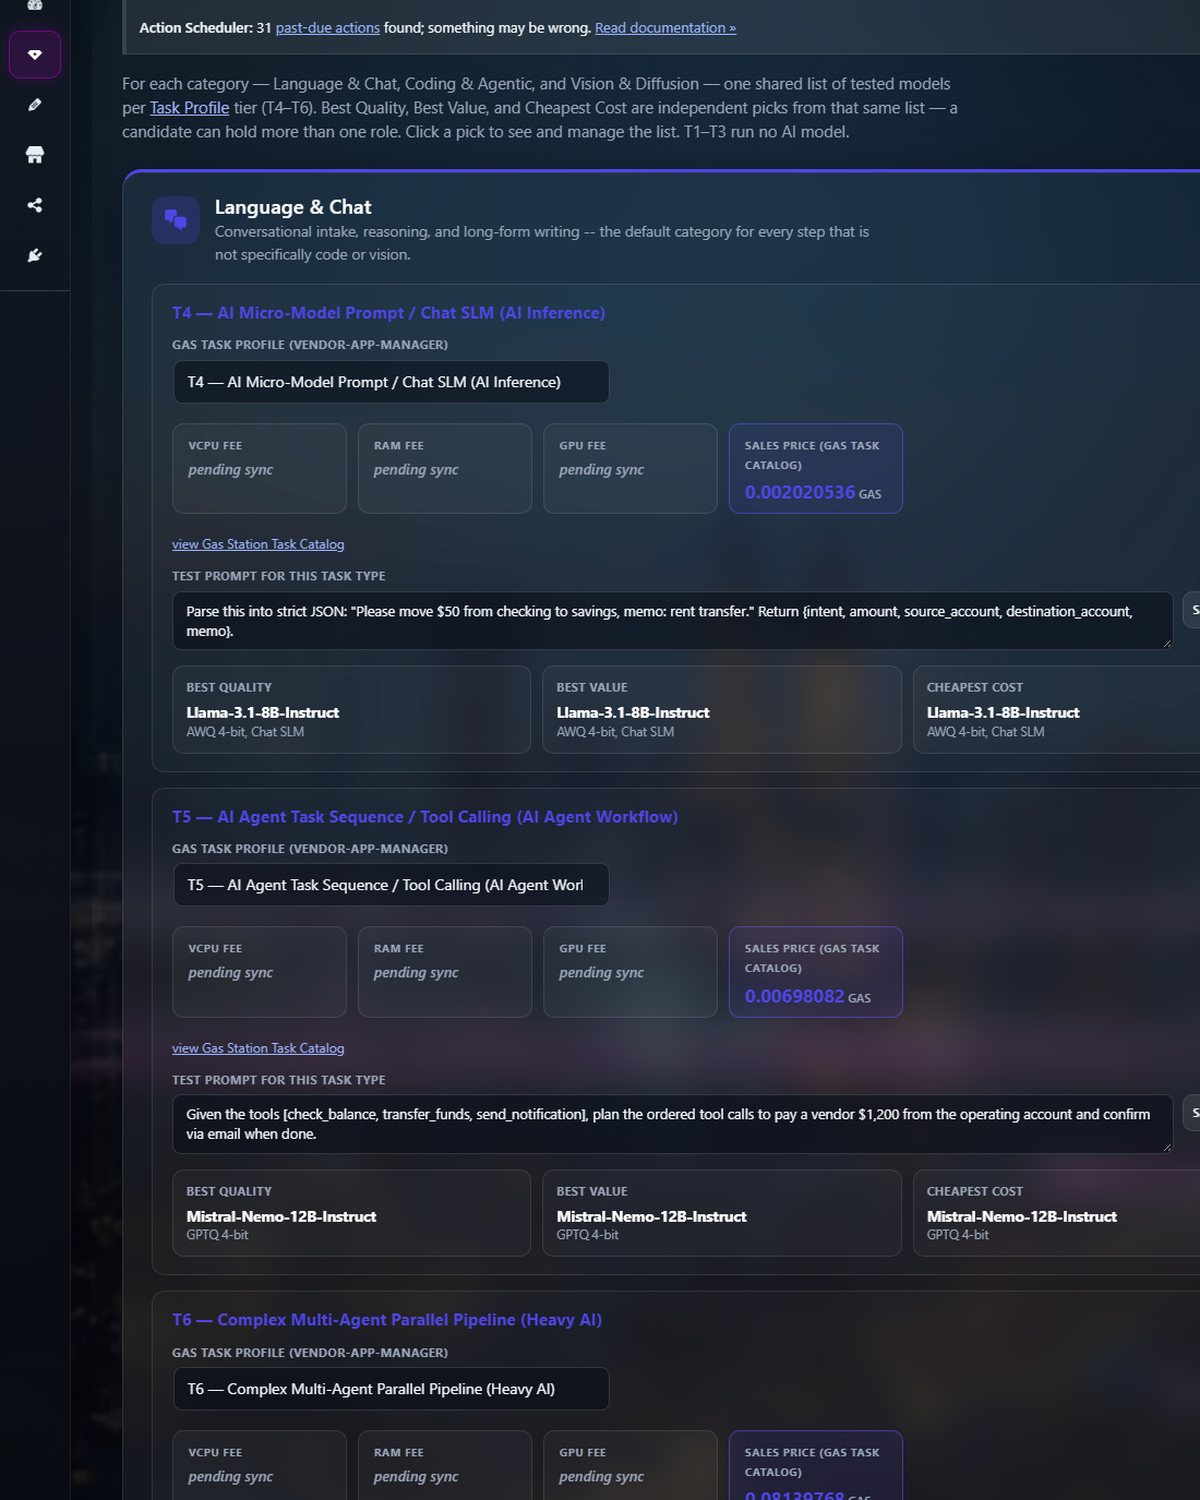Click T4 RAM Fee pending sync card
Viewport: 1200px width, 1500px height.
click(445, 469)
